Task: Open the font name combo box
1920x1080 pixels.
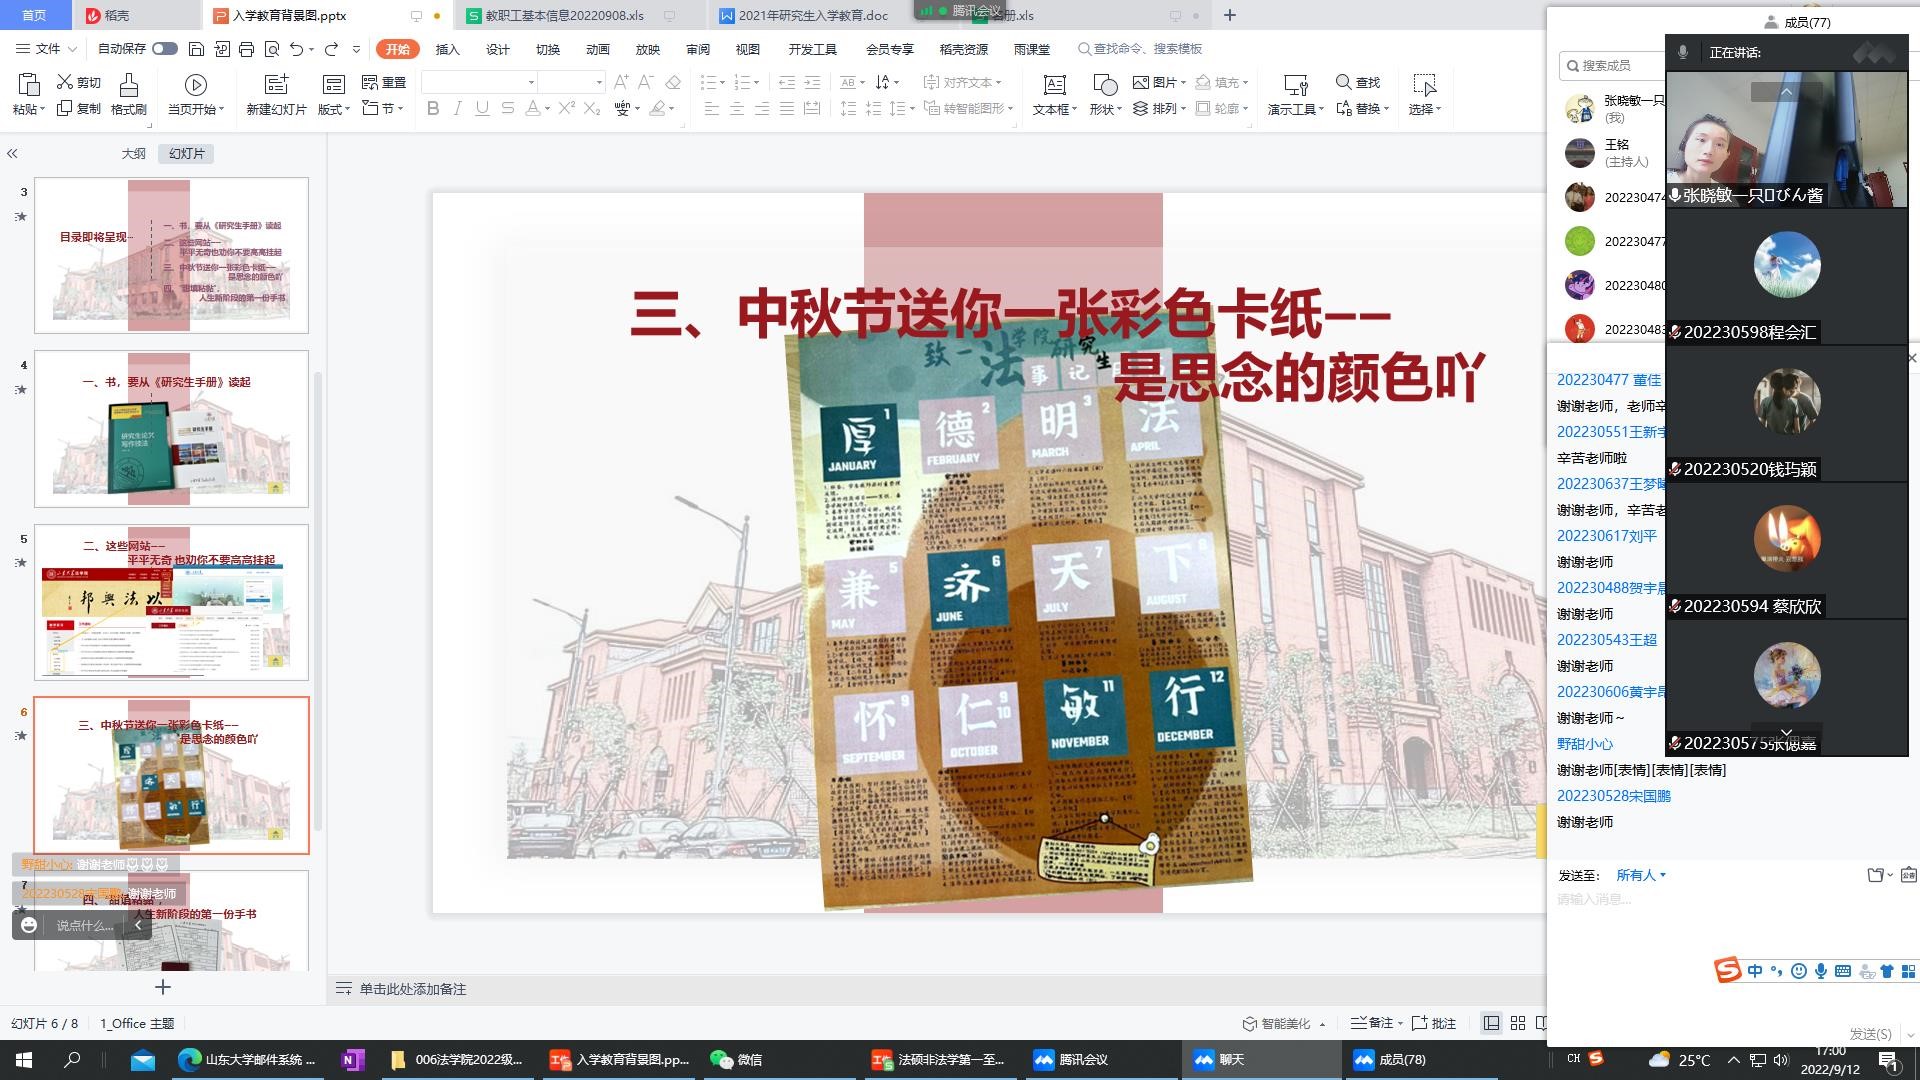Action: coord(479,82)
